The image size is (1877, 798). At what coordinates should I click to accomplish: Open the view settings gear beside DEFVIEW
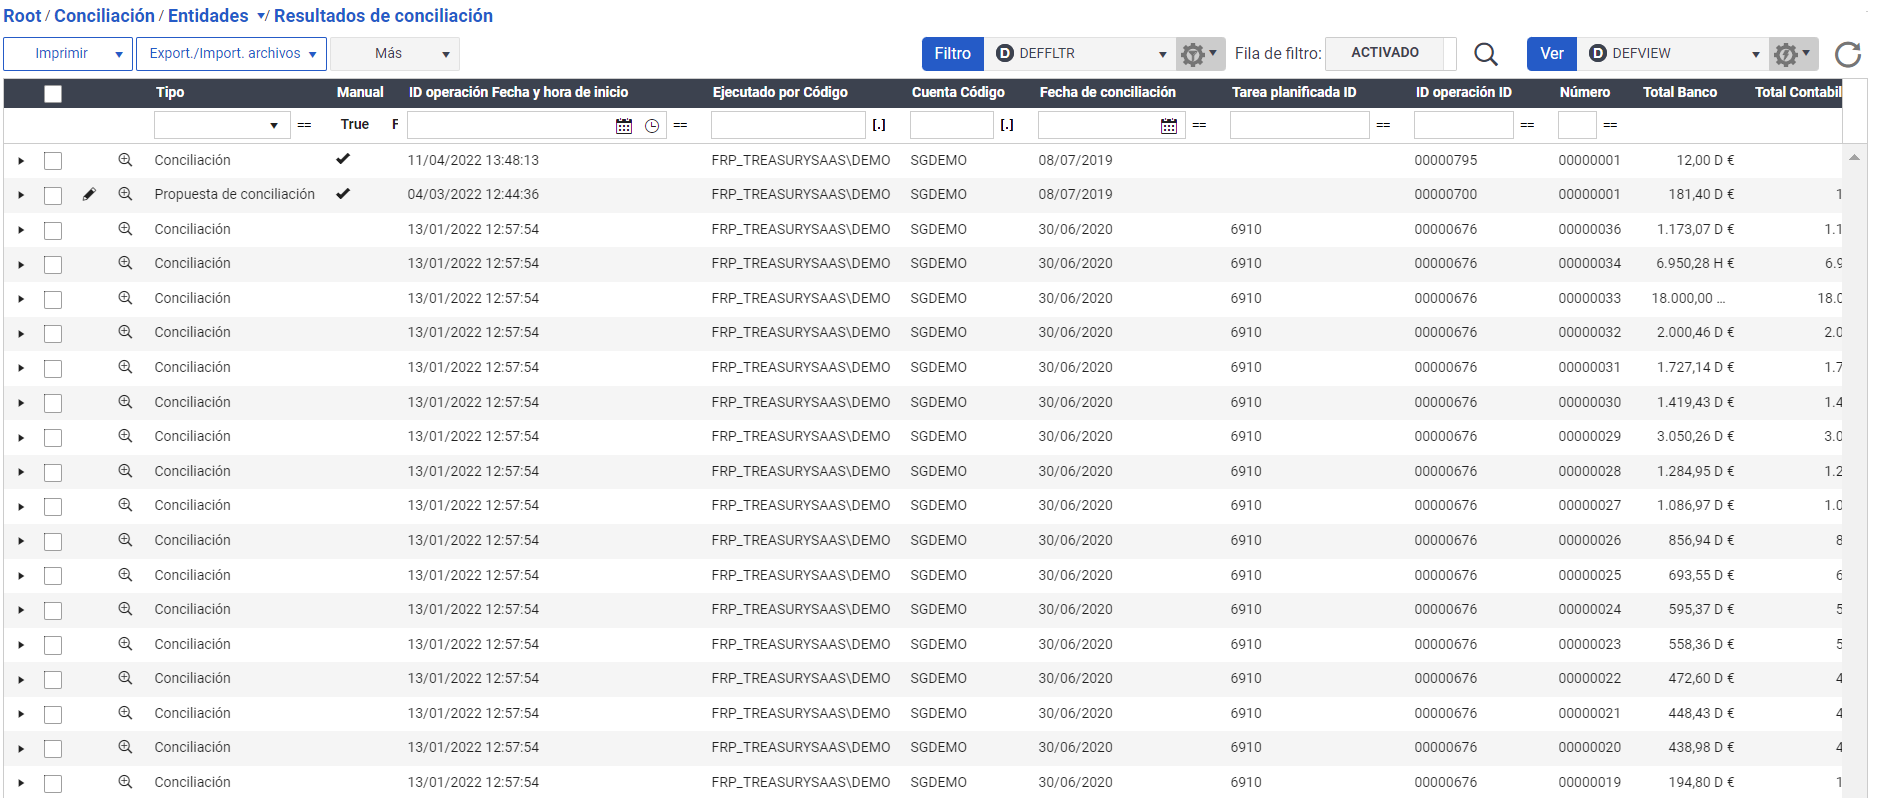click(1791, 54)
